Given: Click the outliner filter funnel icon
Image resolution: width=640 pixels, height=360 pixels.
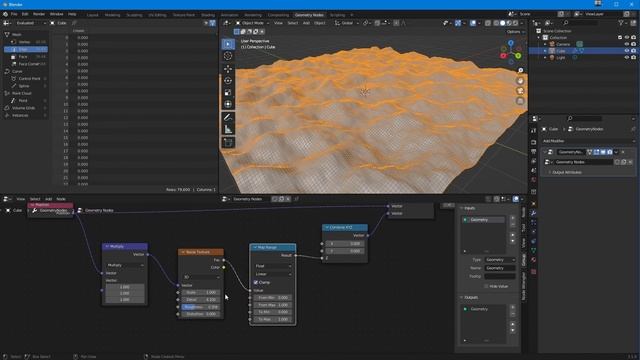Looking at the screenshot, I should click(621, 23).
